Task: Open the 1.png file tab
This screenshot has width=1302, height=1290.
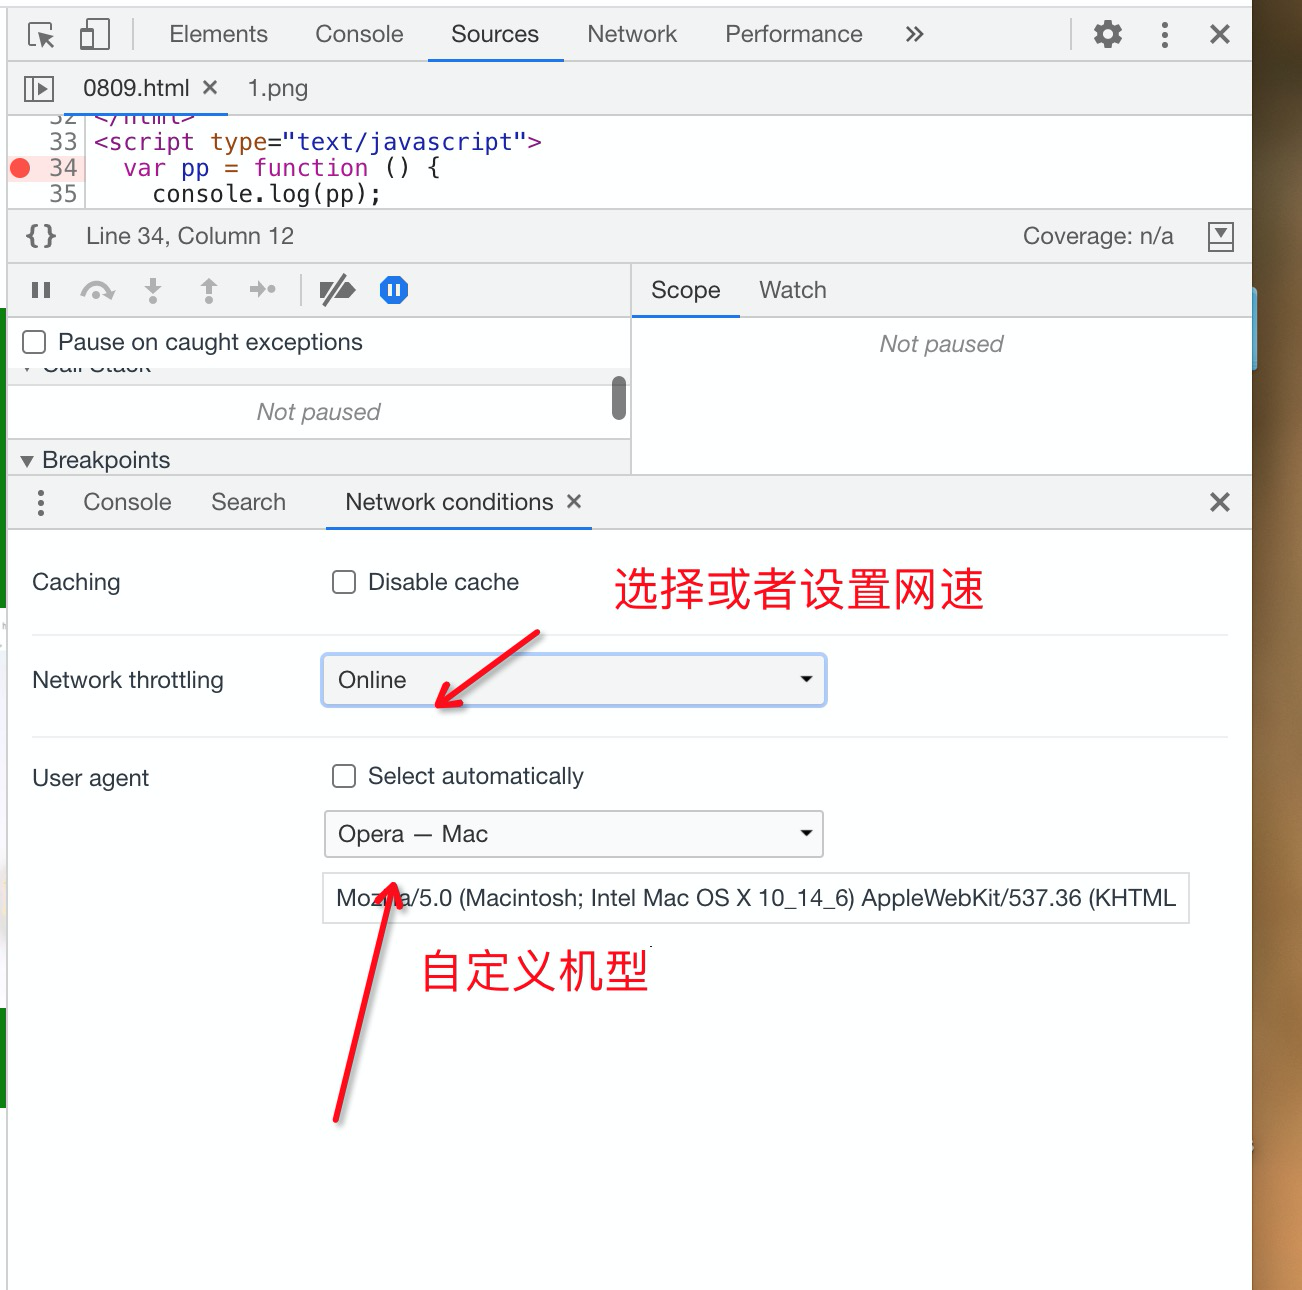Action: 278,89
